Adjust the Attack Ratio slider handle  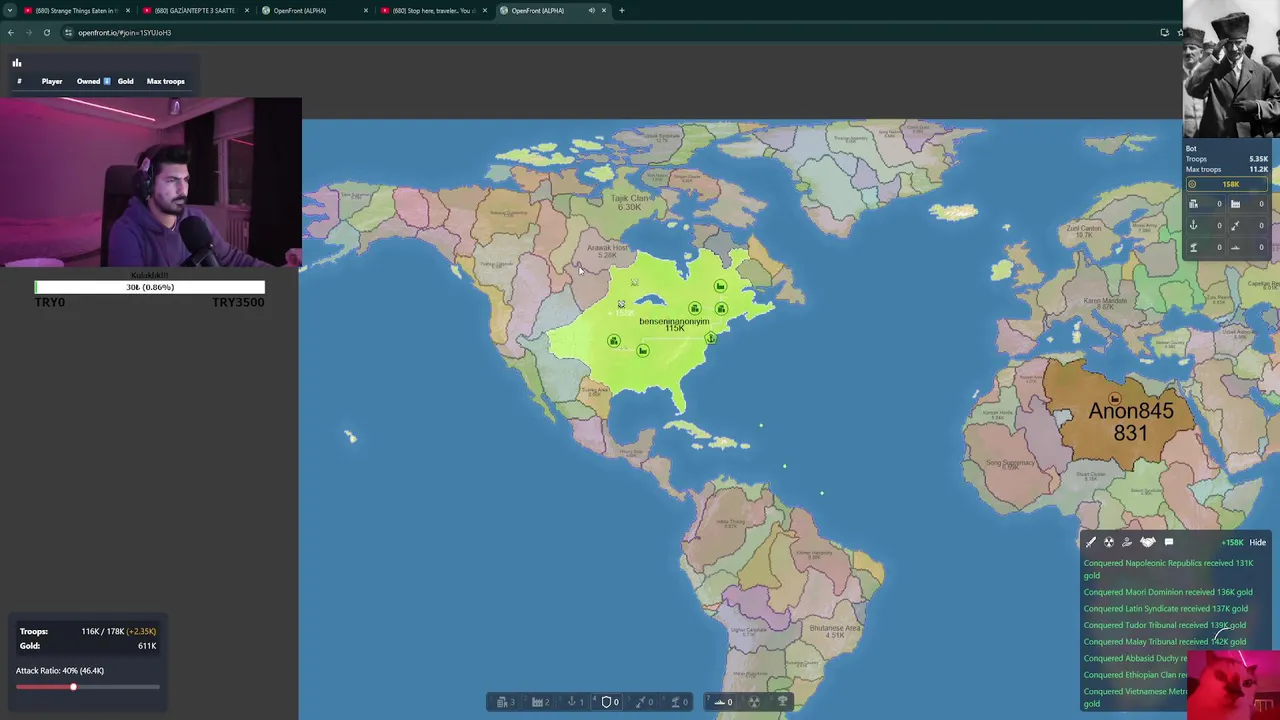73,687
